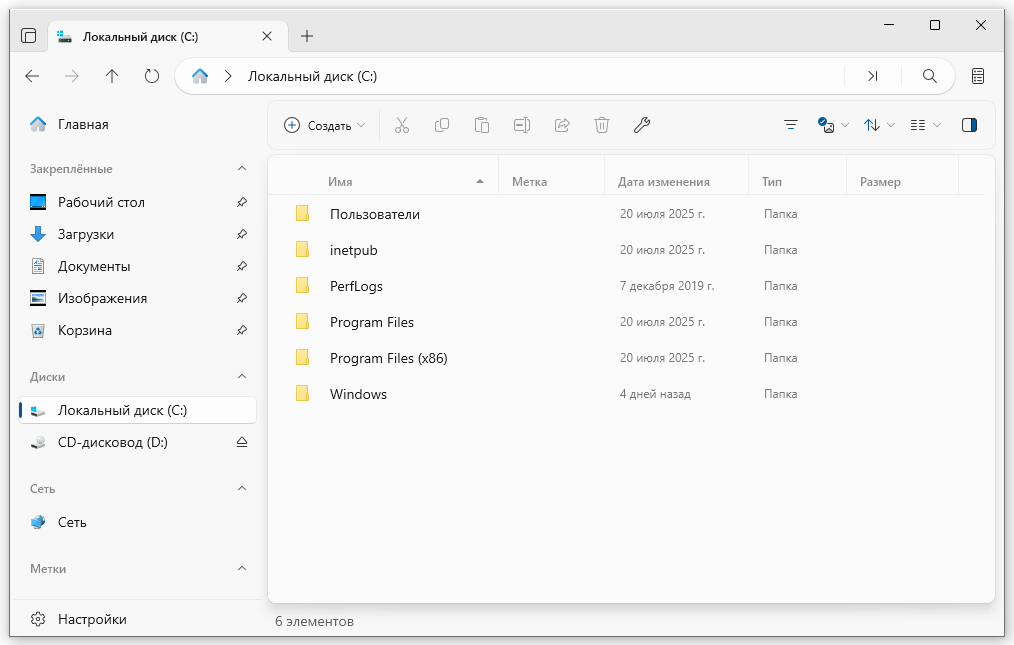Select the Windows folder
The height and width of the screenshot is (645, 1014).
[x=626, y=394]
